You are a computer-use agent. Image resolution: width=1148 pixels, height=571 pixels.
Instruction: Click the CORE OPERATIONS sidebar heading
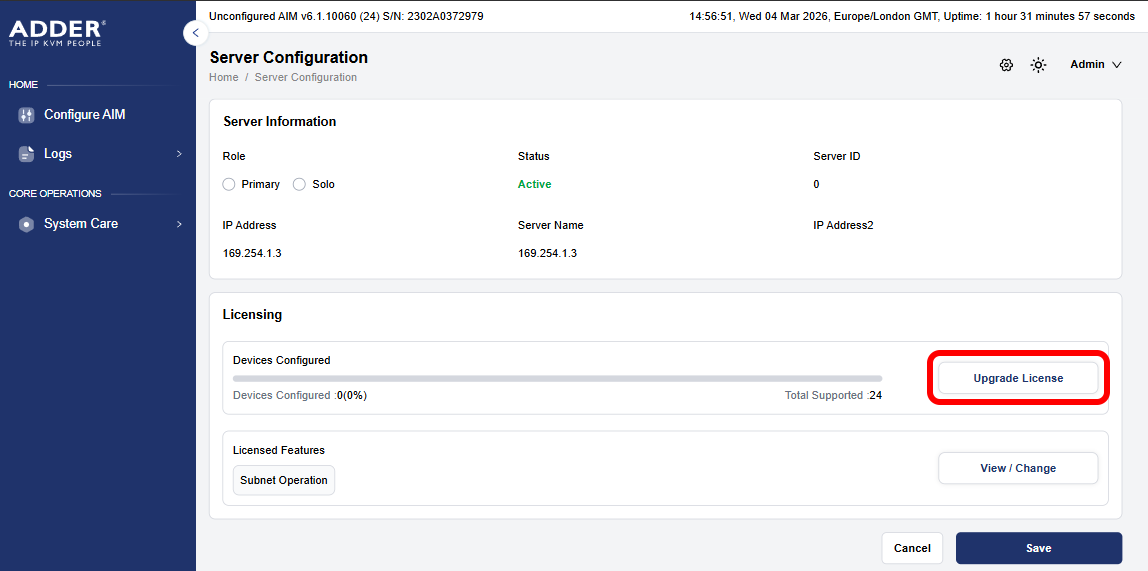(x=55, y=194)
